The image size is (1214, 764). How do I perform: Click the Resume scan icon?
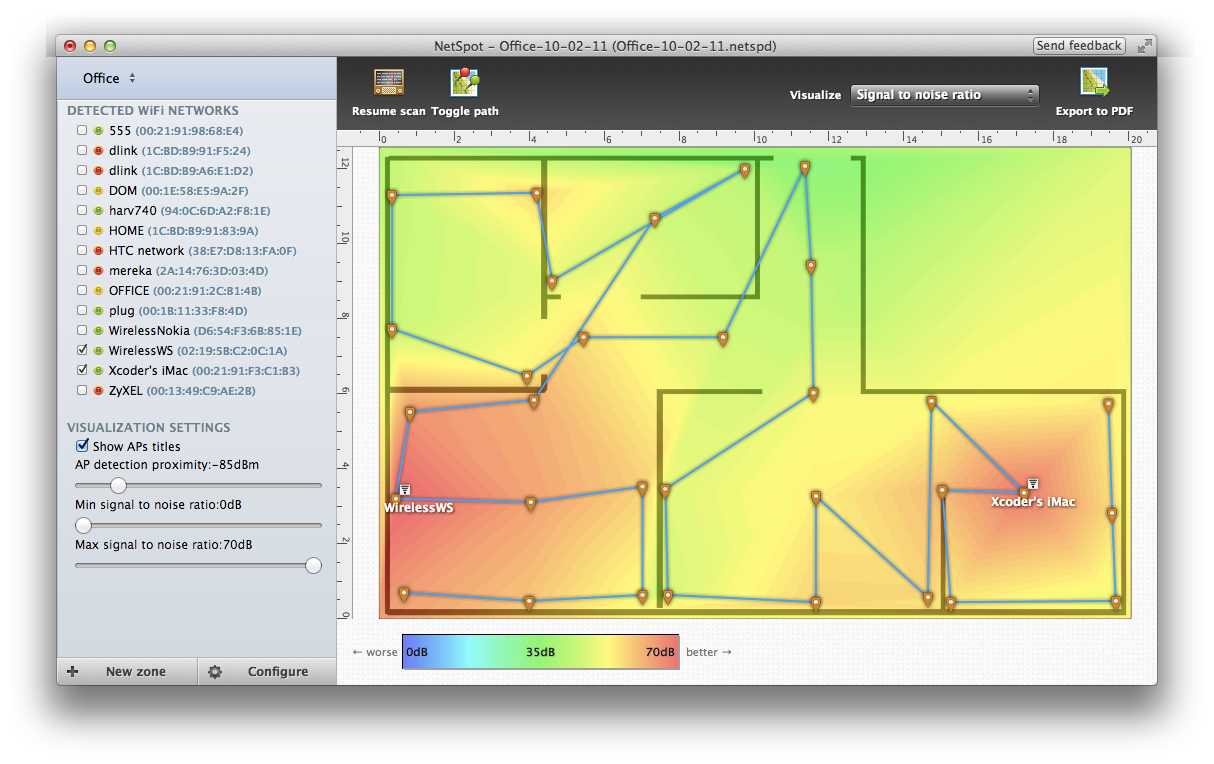[388, 82]
